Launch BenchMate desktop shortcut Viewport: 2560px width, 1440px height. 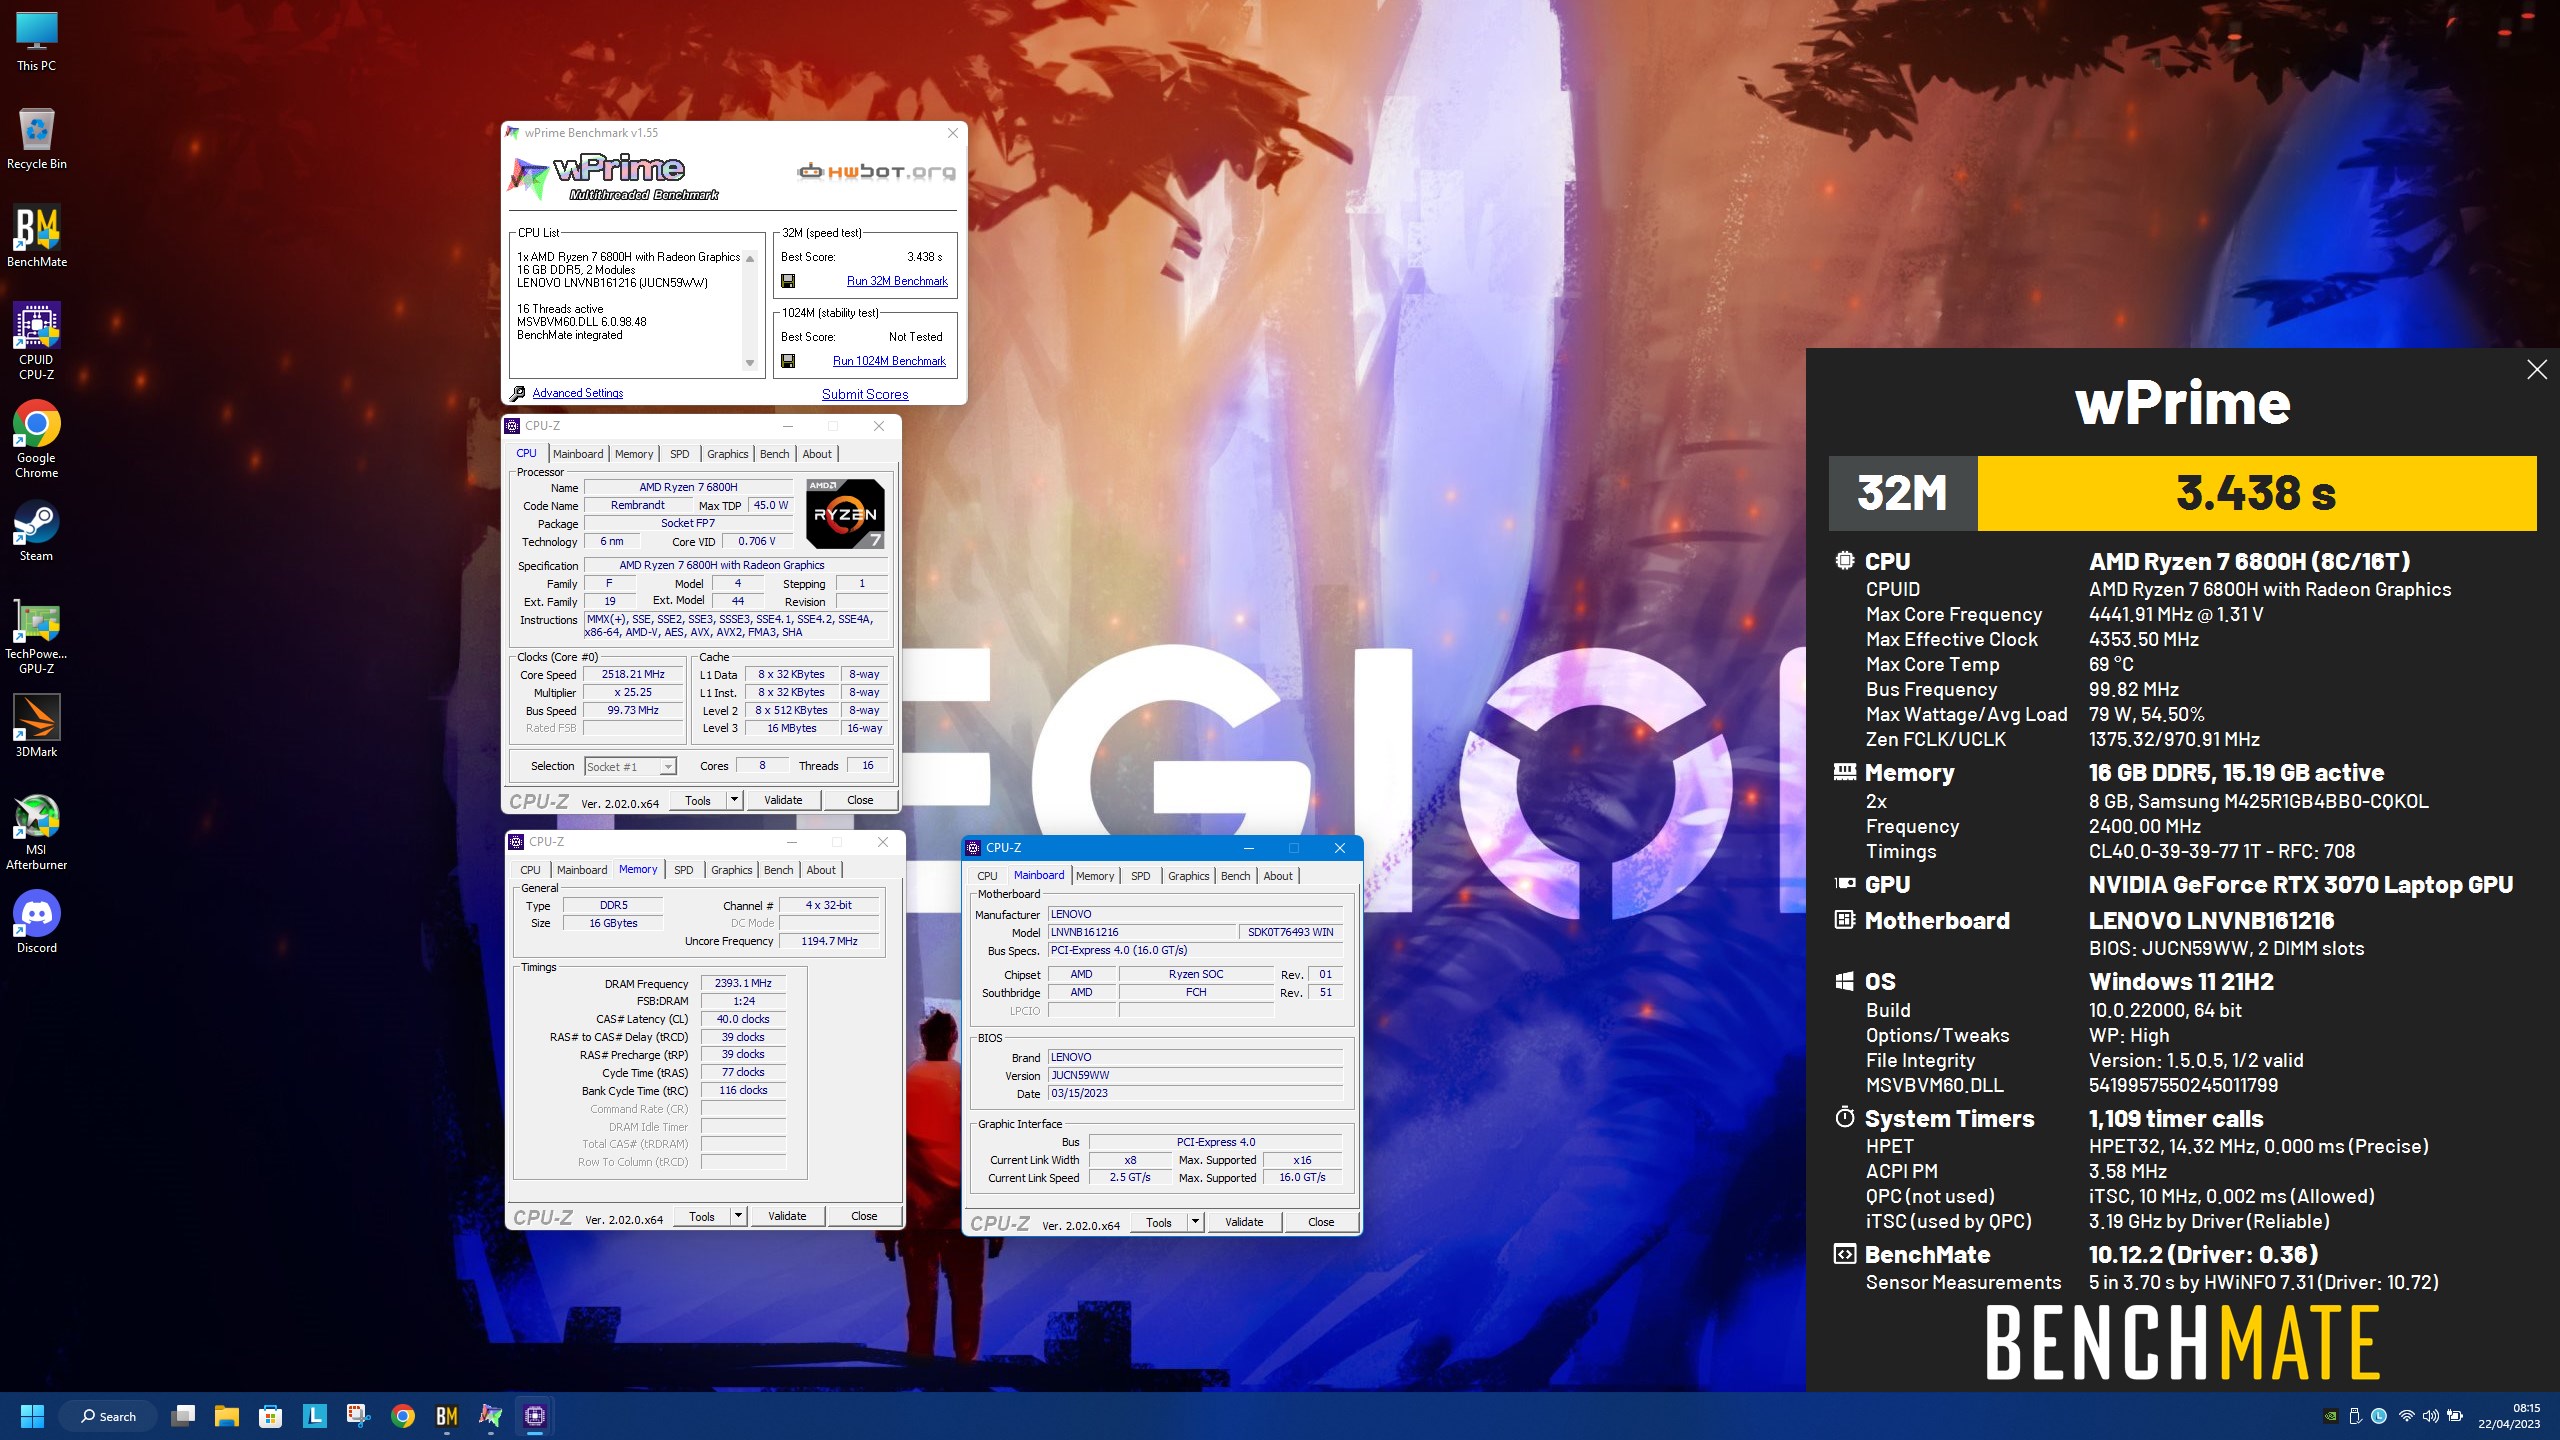pos(36,237)
